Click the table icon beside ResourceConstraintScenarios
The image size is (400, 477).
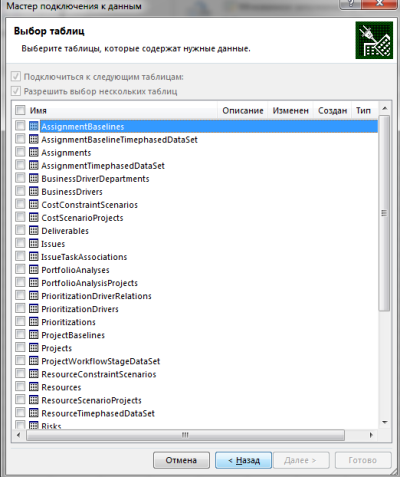click(34, 374)
